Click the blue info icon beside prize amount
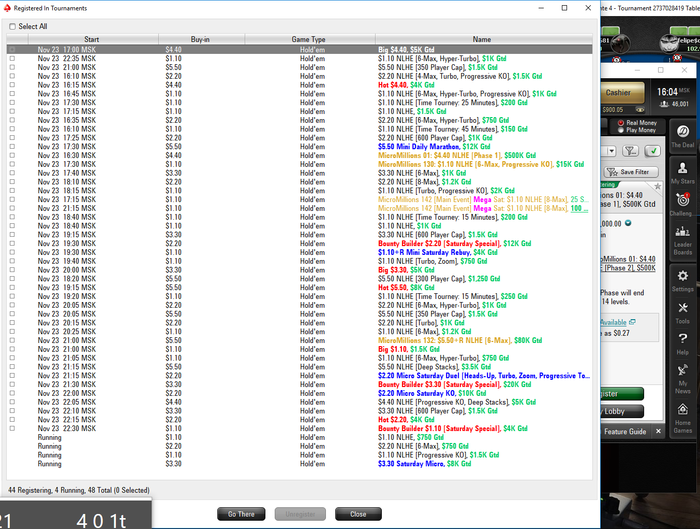Viewport: 700px width, 529px height. tap(628, 223)
